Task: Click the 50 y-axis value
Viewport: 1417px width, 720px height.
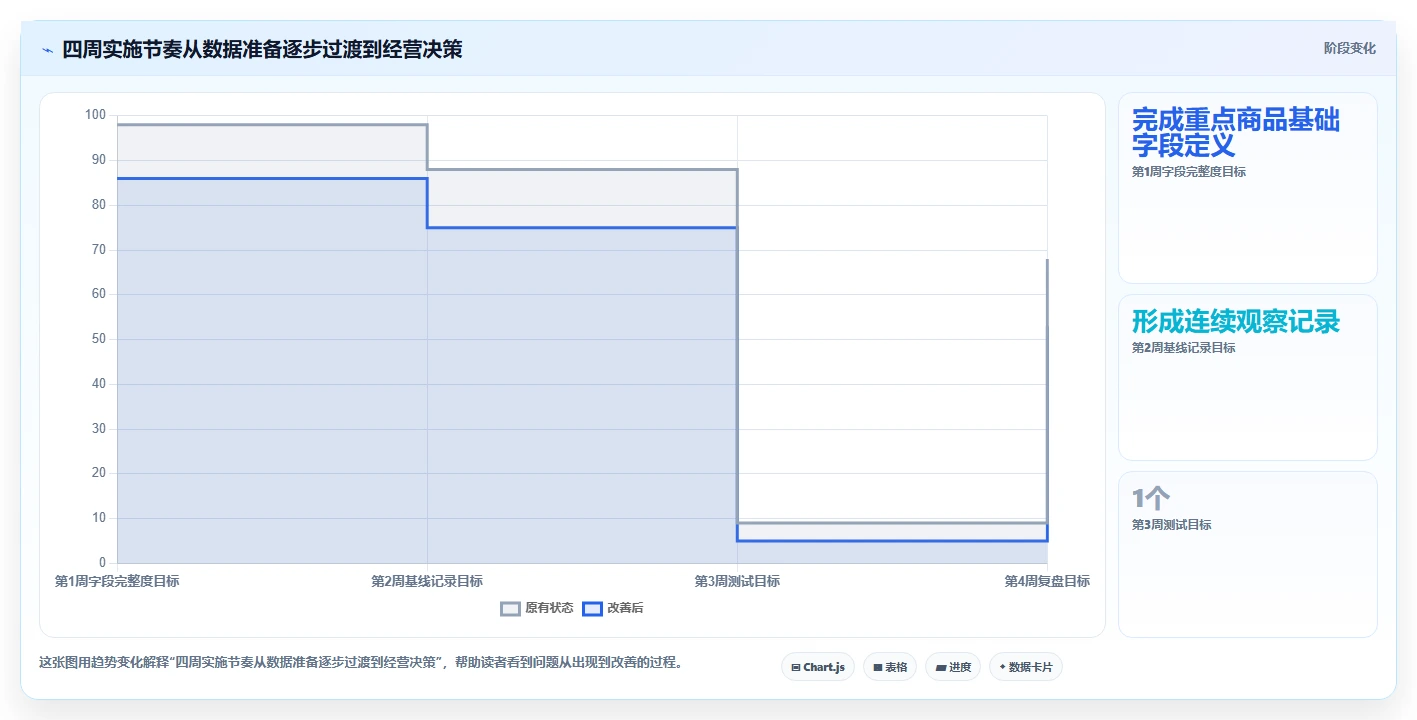Action: [x=99, y=339]
